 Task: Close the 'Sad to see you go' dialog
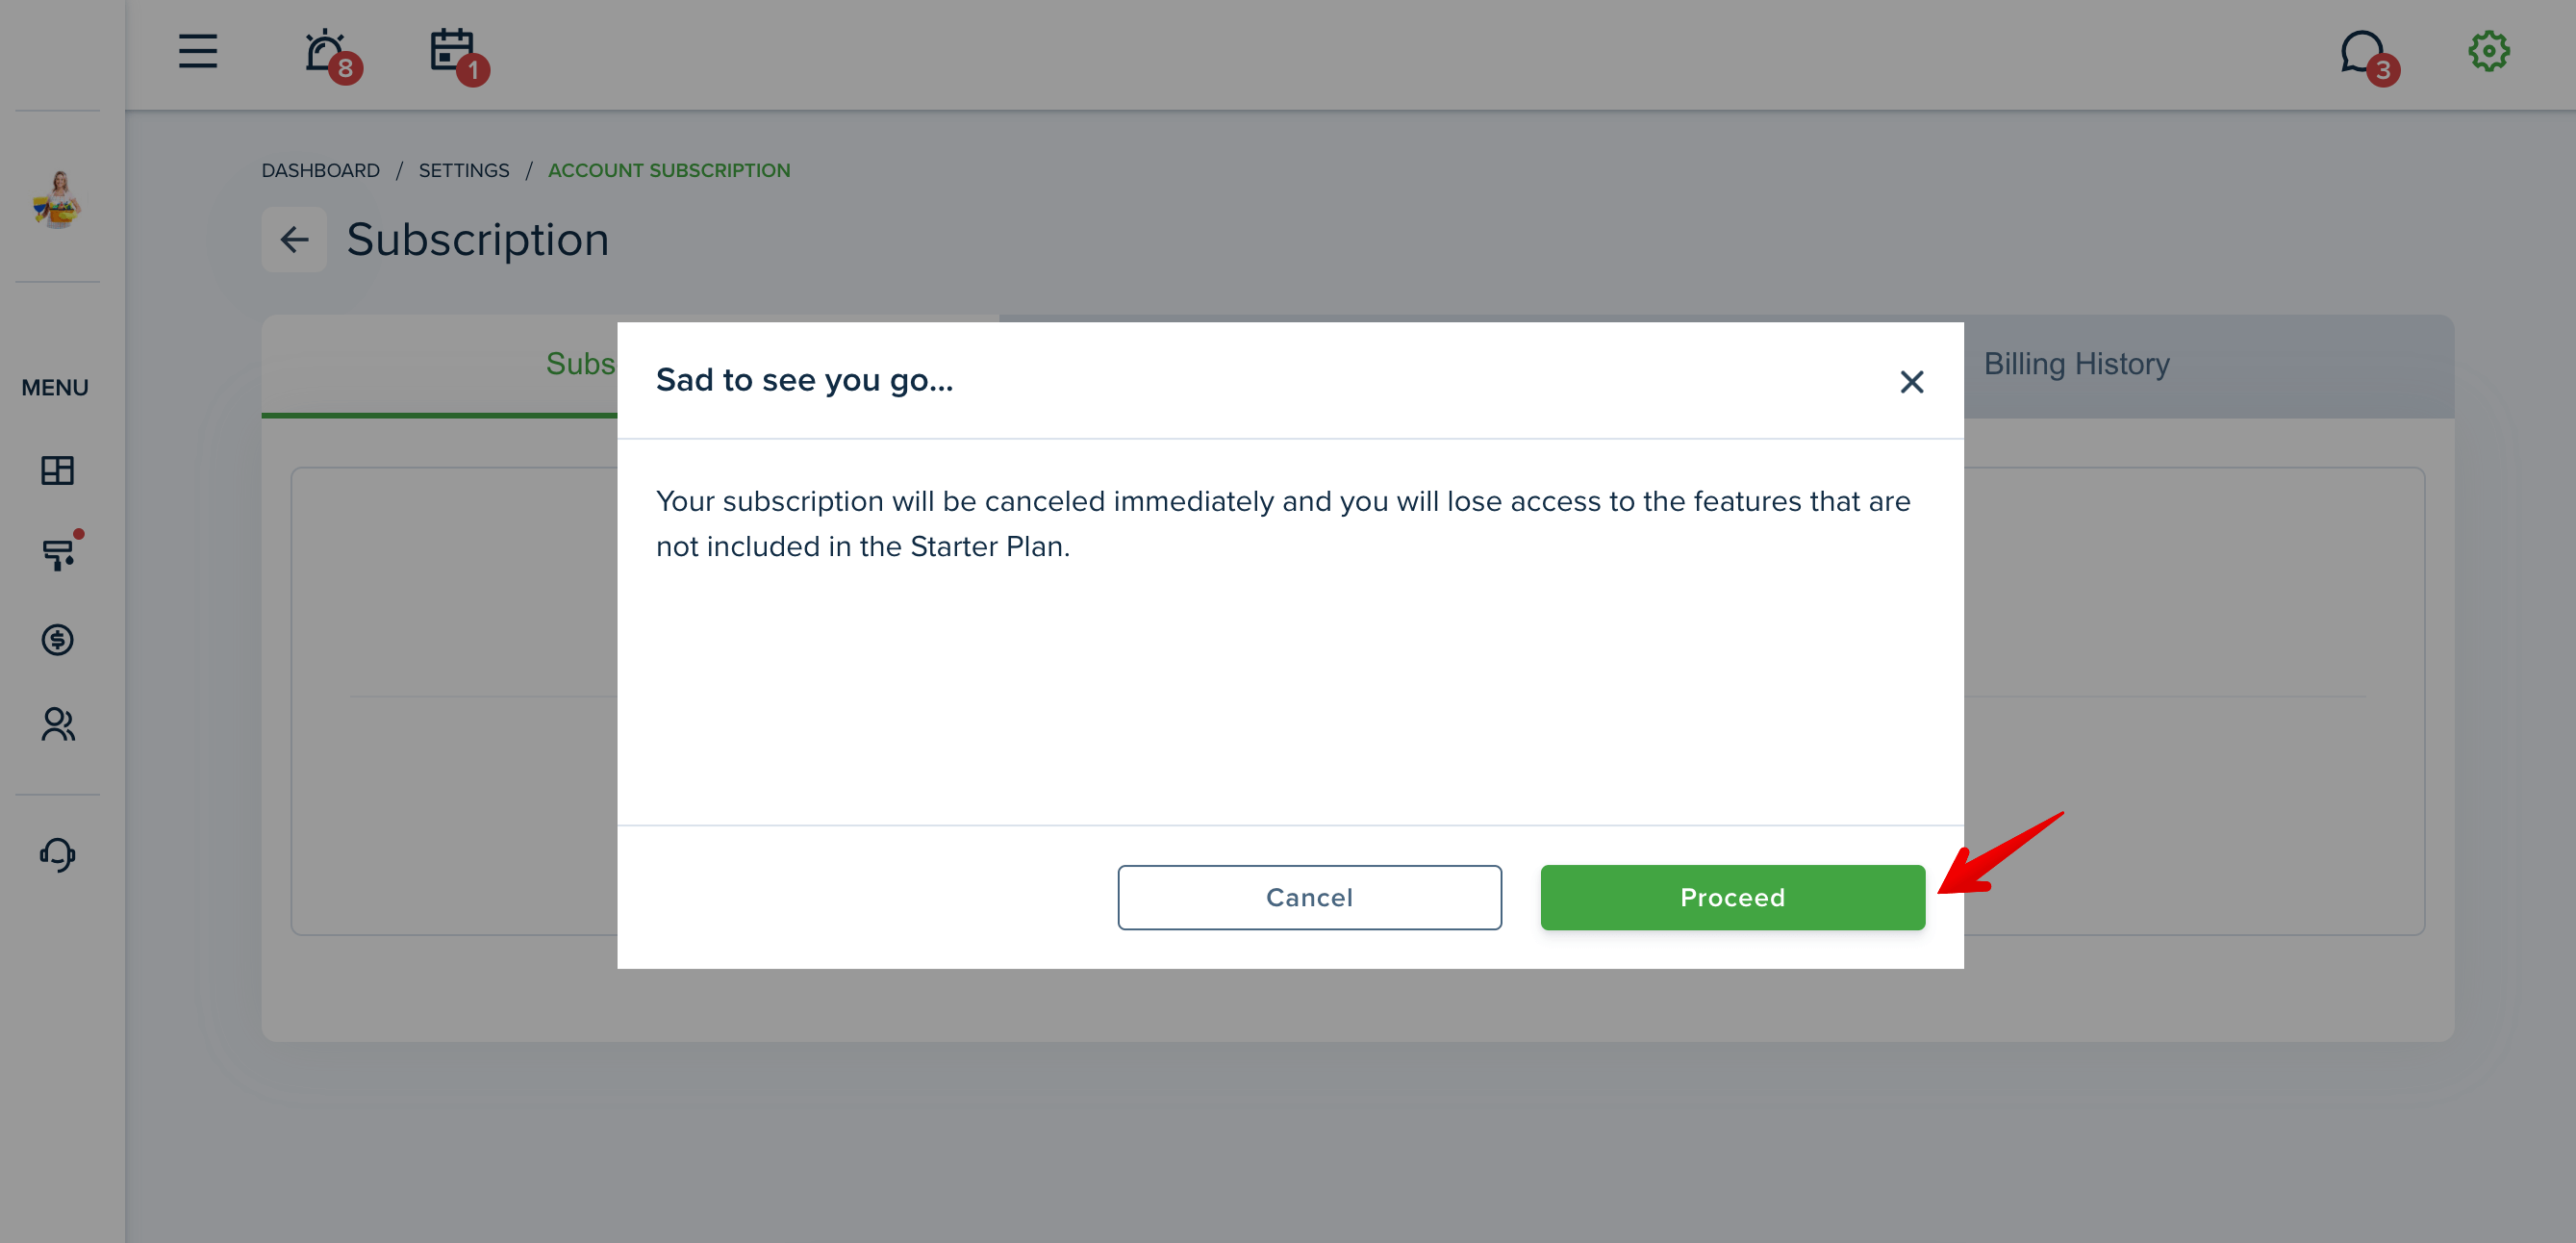pyautogui.click(x=1911, y=381)
